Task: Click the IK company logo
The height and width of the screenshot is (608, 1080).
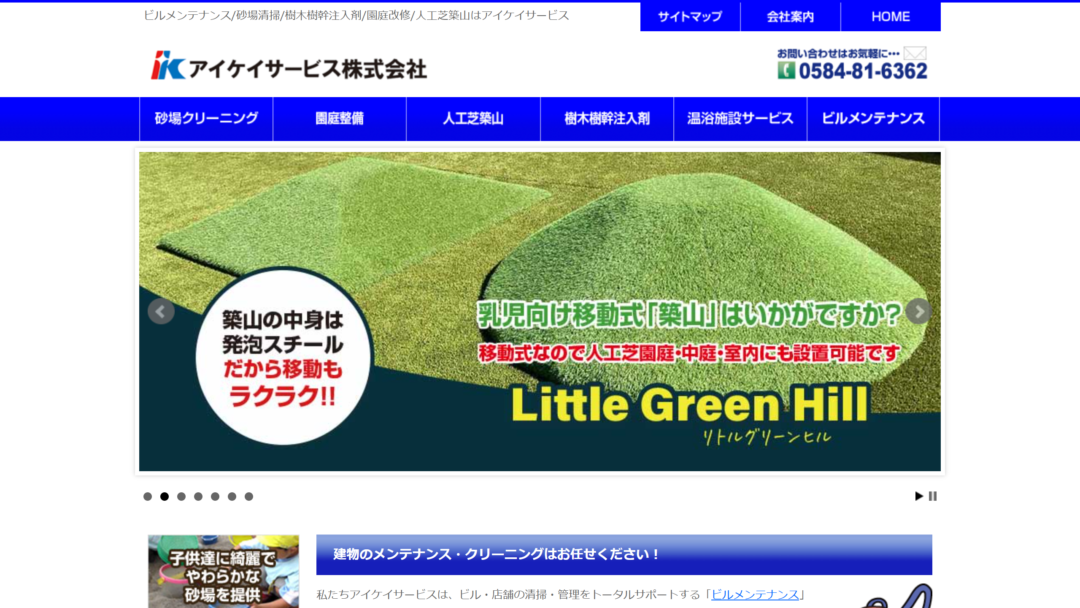Action: [x=168, y=66]
